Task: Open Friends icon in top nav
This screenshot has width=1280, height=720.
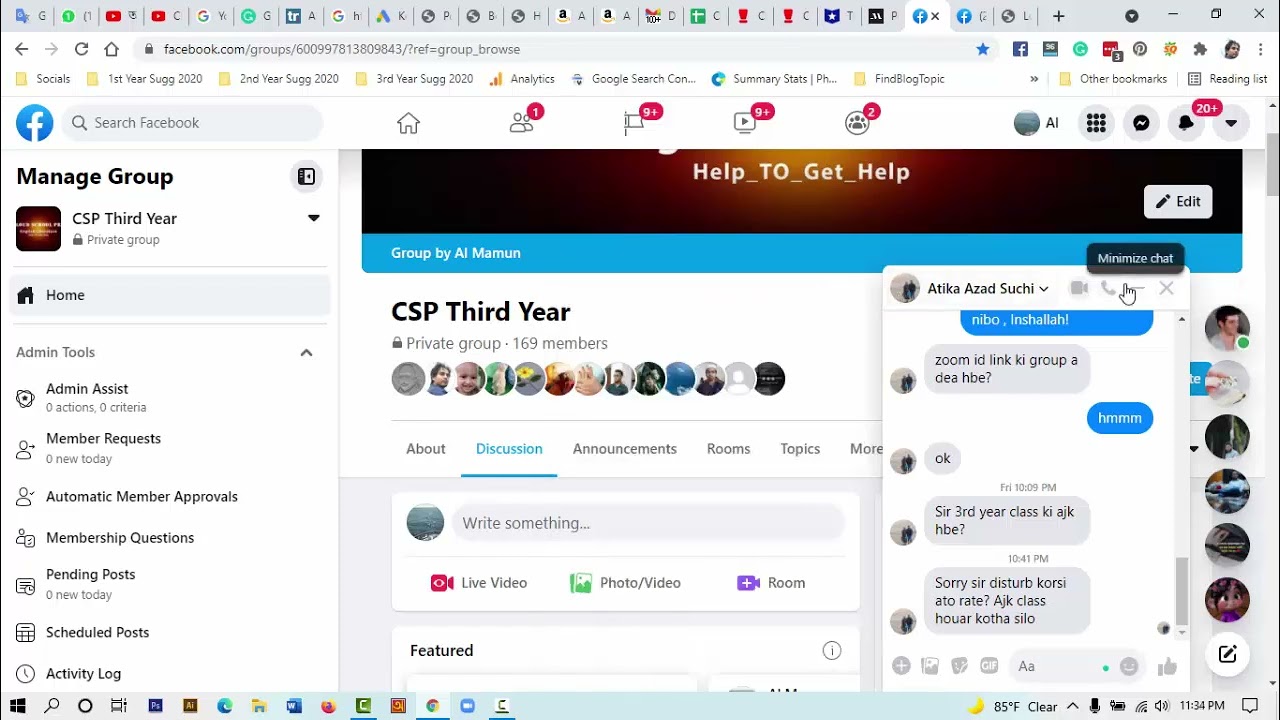Action: coord(521,123)
